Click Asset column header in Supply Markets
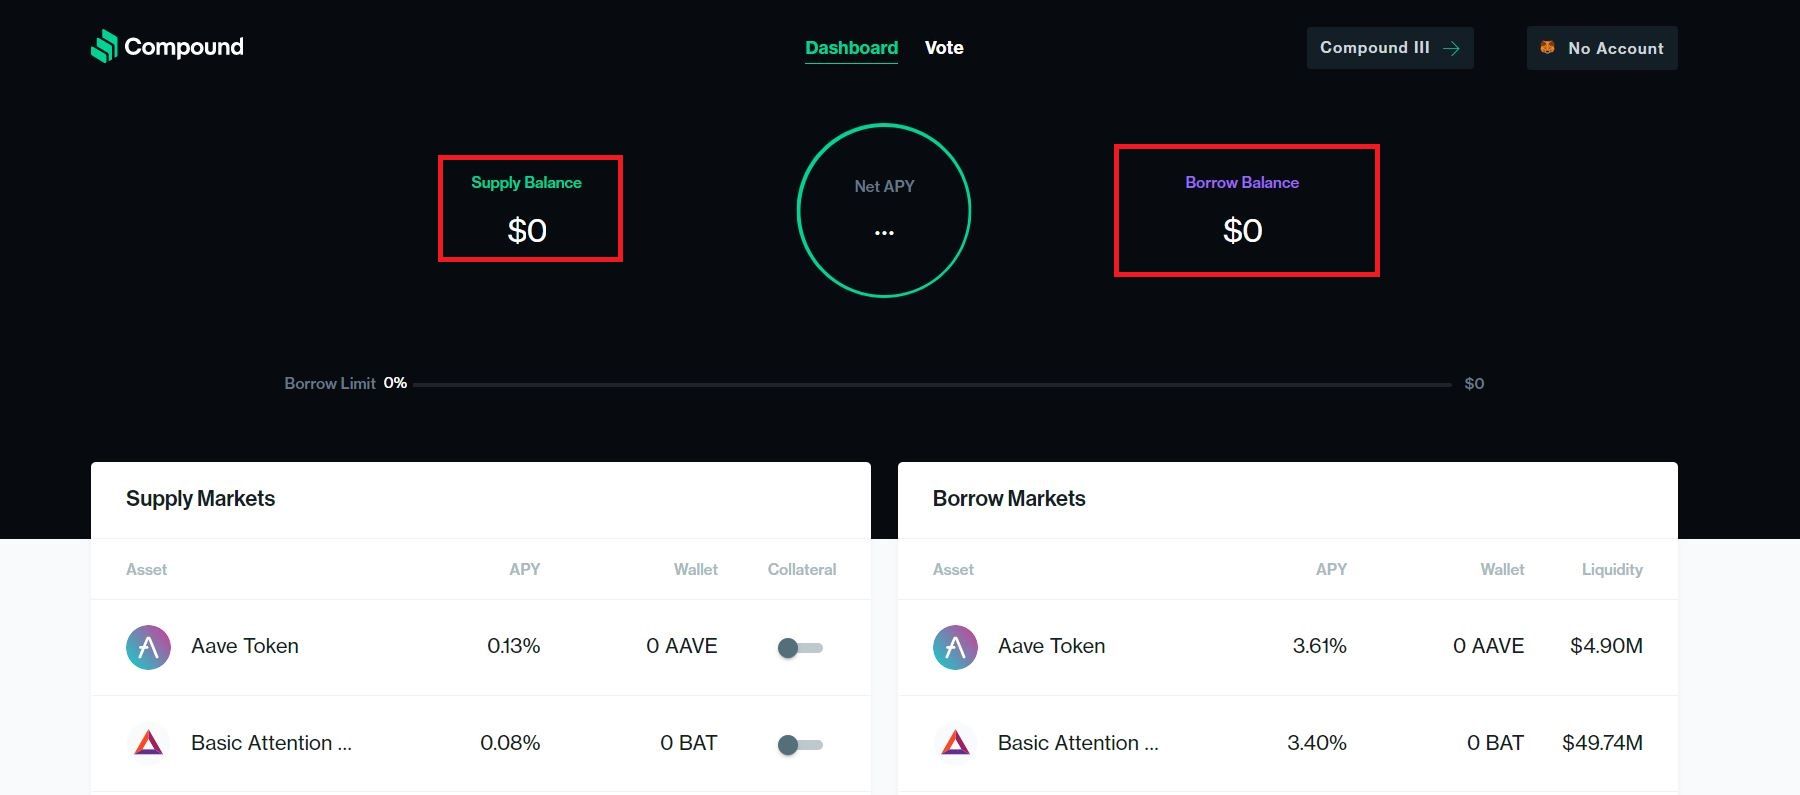The height and width of the screenshot is (795, 1800). coord(146,569)
